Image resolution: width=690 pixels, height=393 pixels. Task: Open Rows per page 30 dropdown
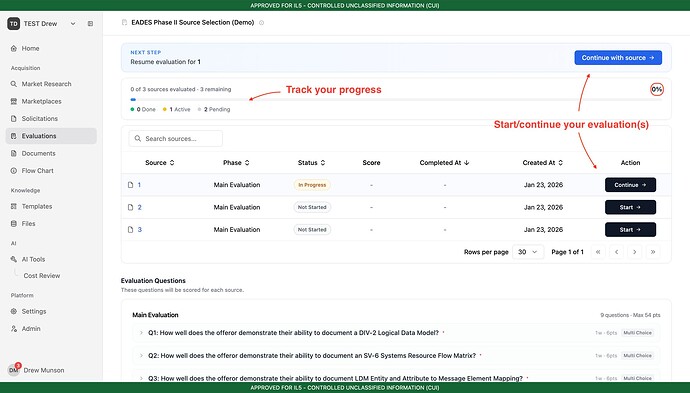[x=528, y=252]
